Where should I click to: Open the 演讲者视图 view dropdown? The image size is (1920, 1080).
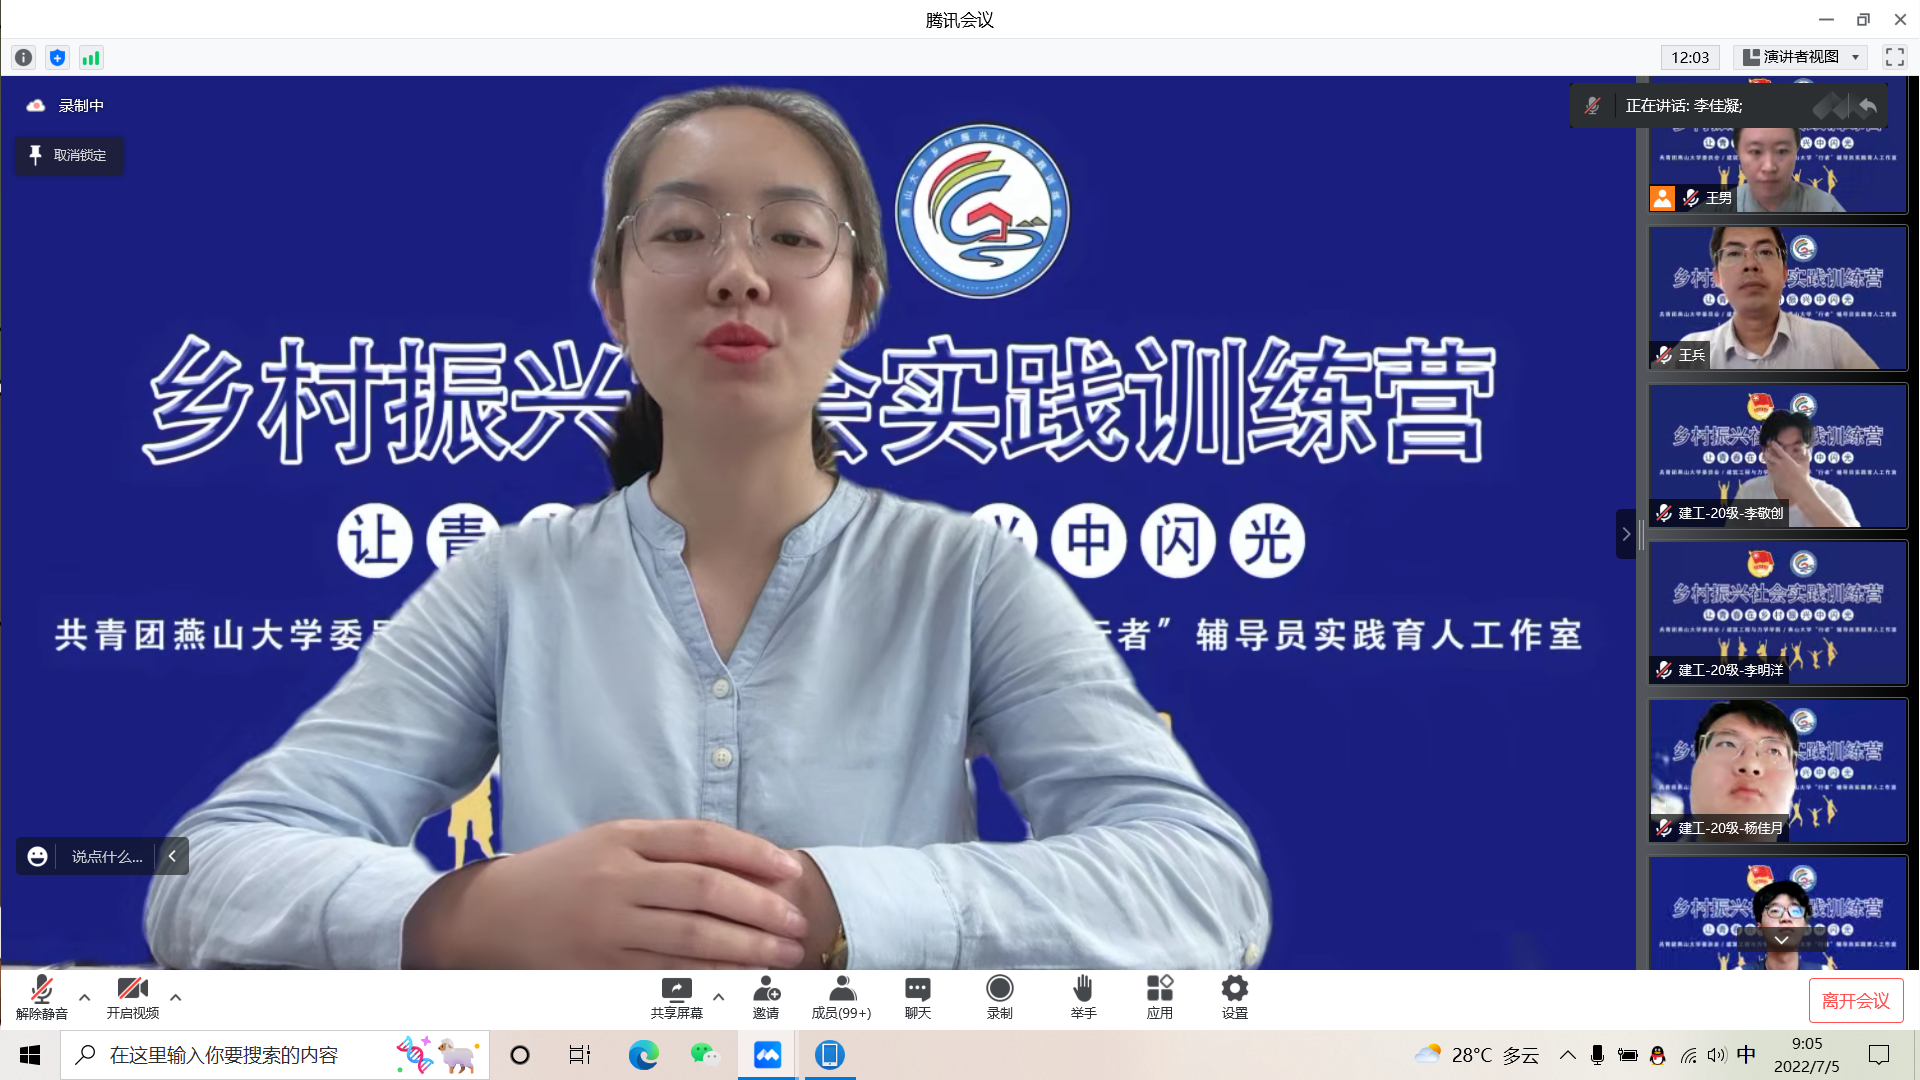tap(1800, 57)
